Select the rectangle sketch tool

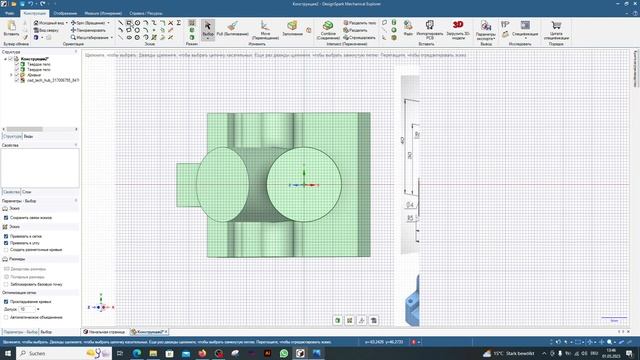tap(129, 23)
